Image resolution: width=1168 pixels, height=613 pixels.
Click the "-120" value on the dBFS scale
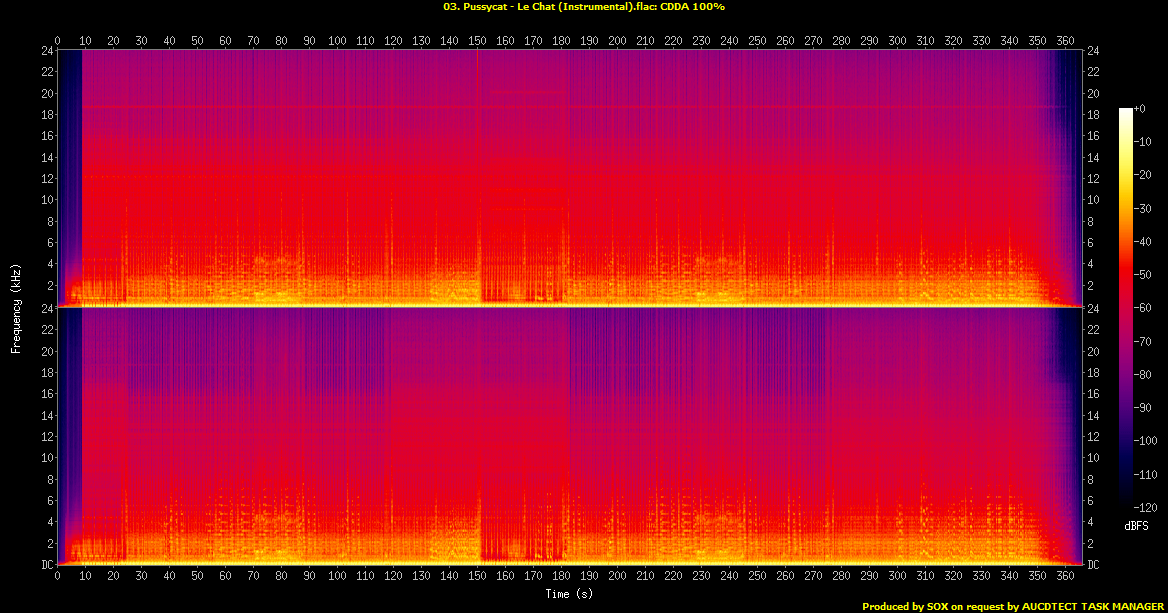coord(1146,507)
